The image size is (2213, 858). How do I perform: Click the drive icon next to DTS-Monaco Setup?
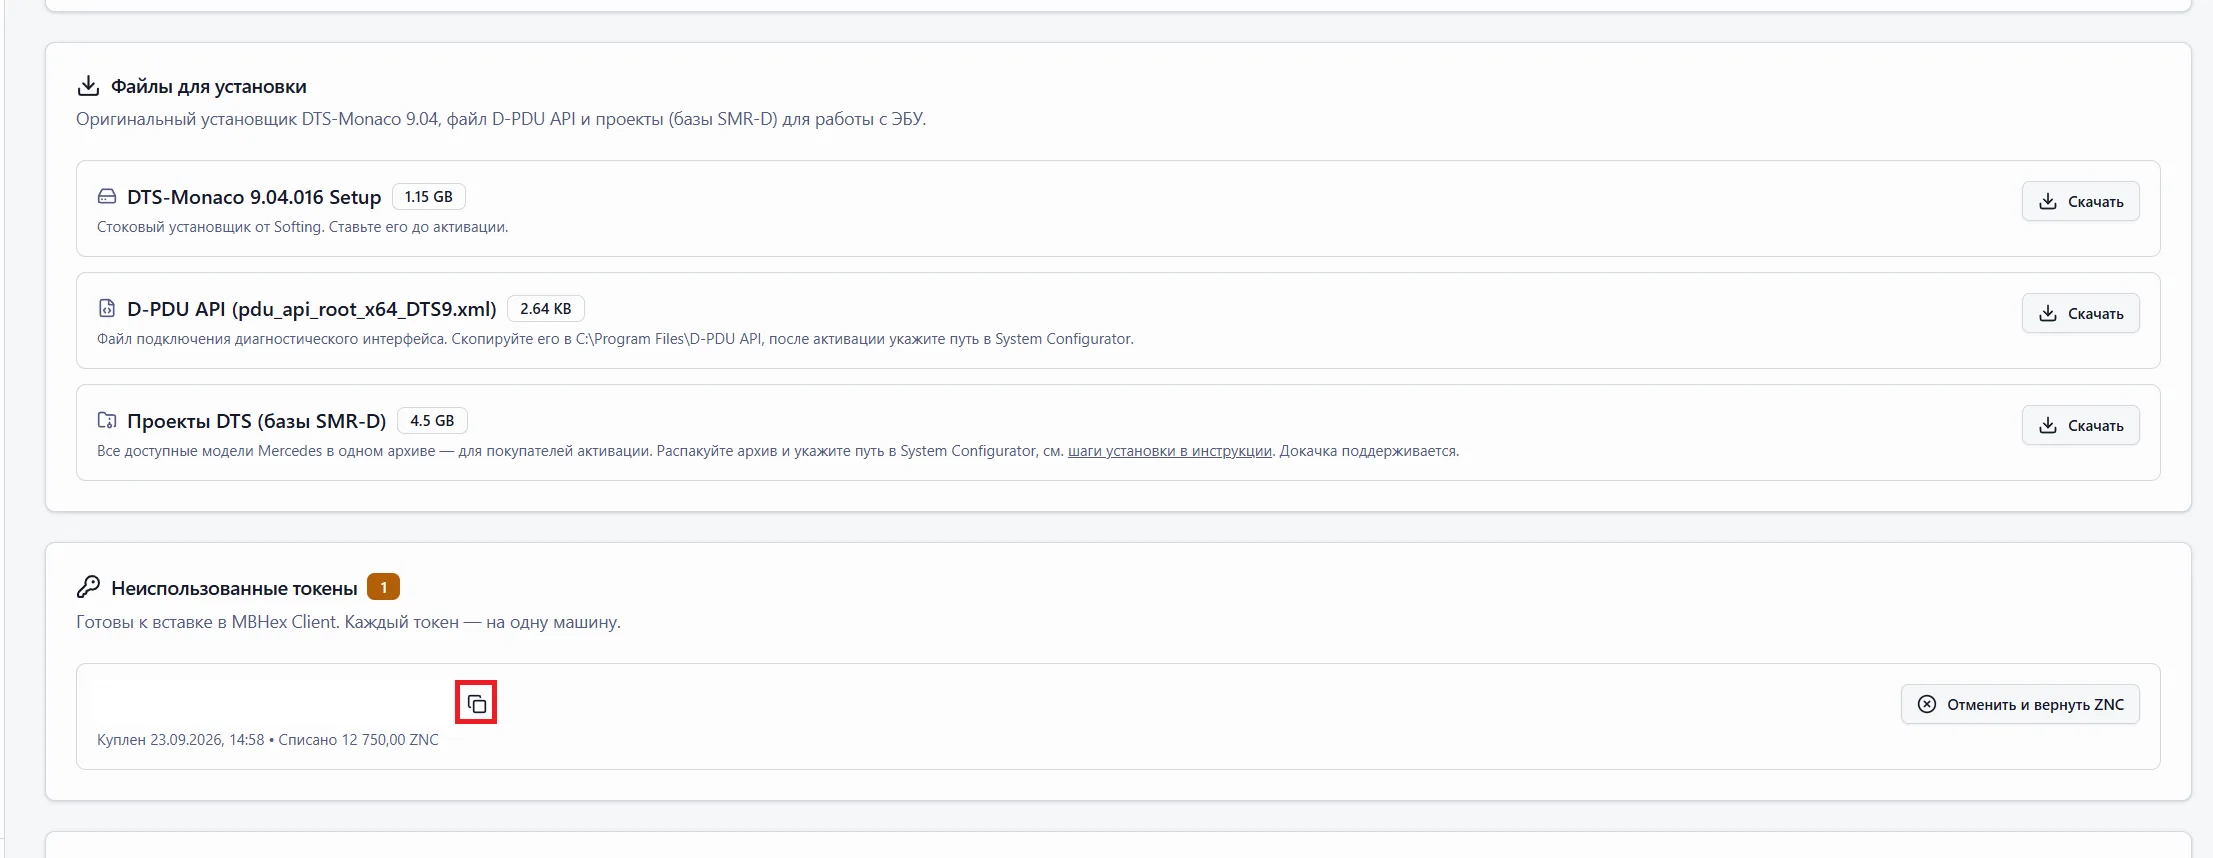[x=106, y=196]
